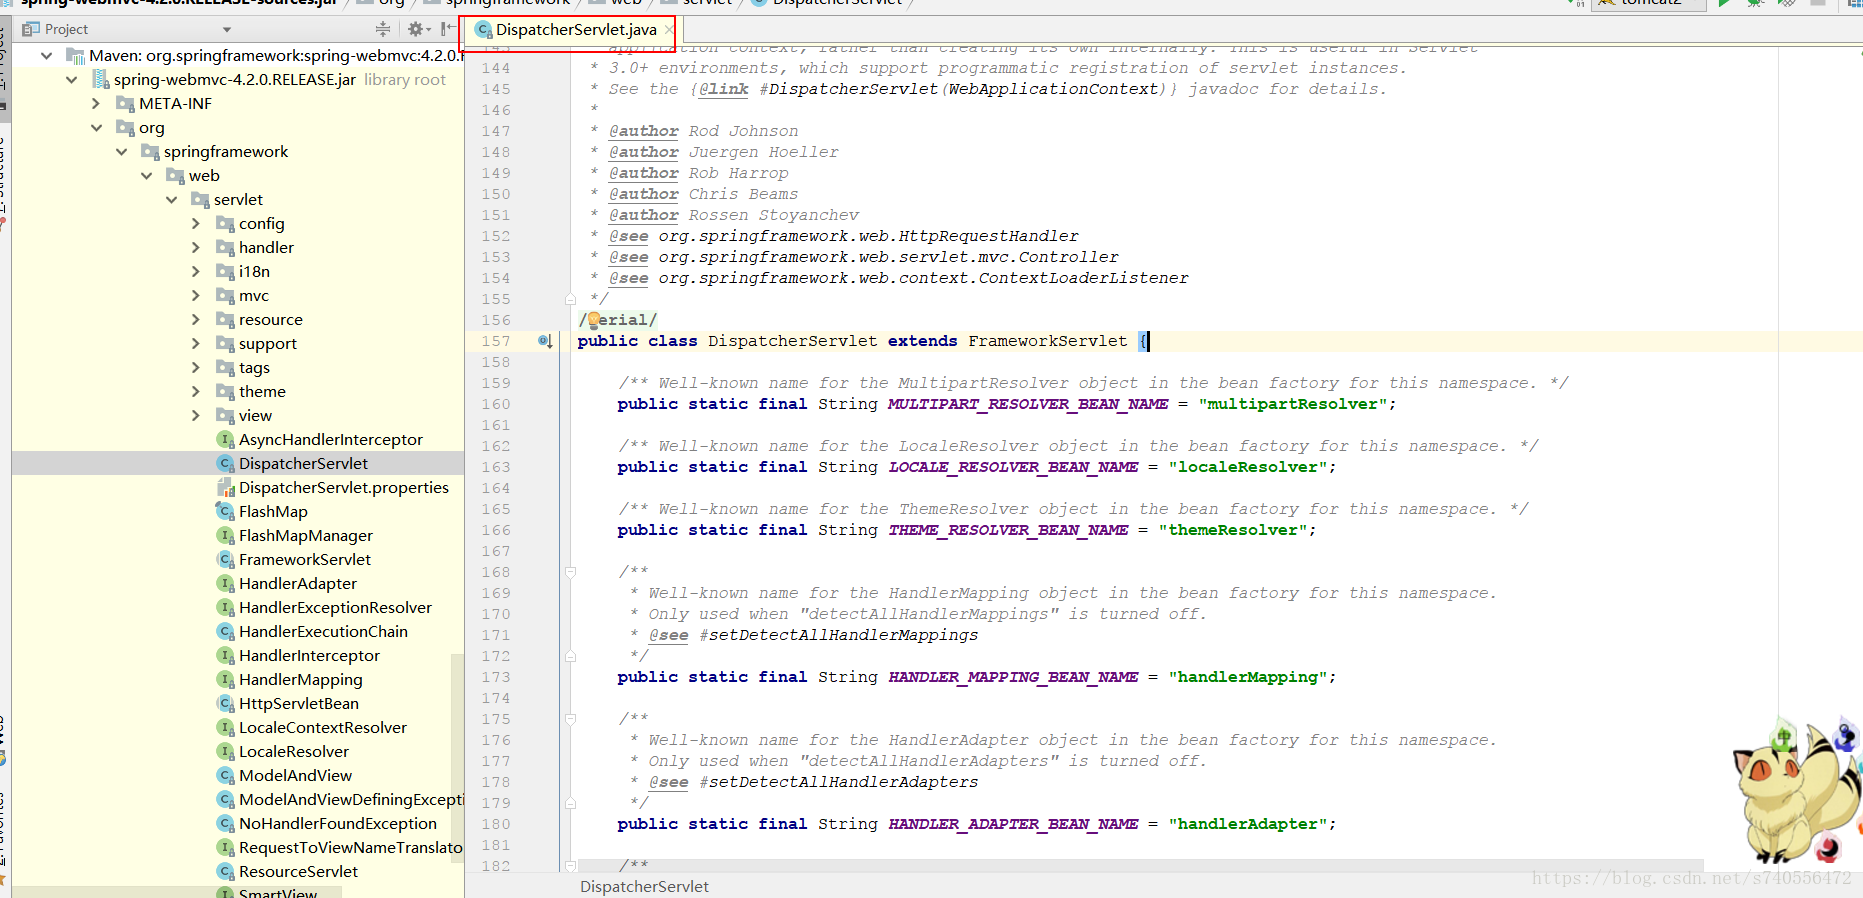
Task: Click the ModelAndView class icon
Action: [x=226, y=776]
